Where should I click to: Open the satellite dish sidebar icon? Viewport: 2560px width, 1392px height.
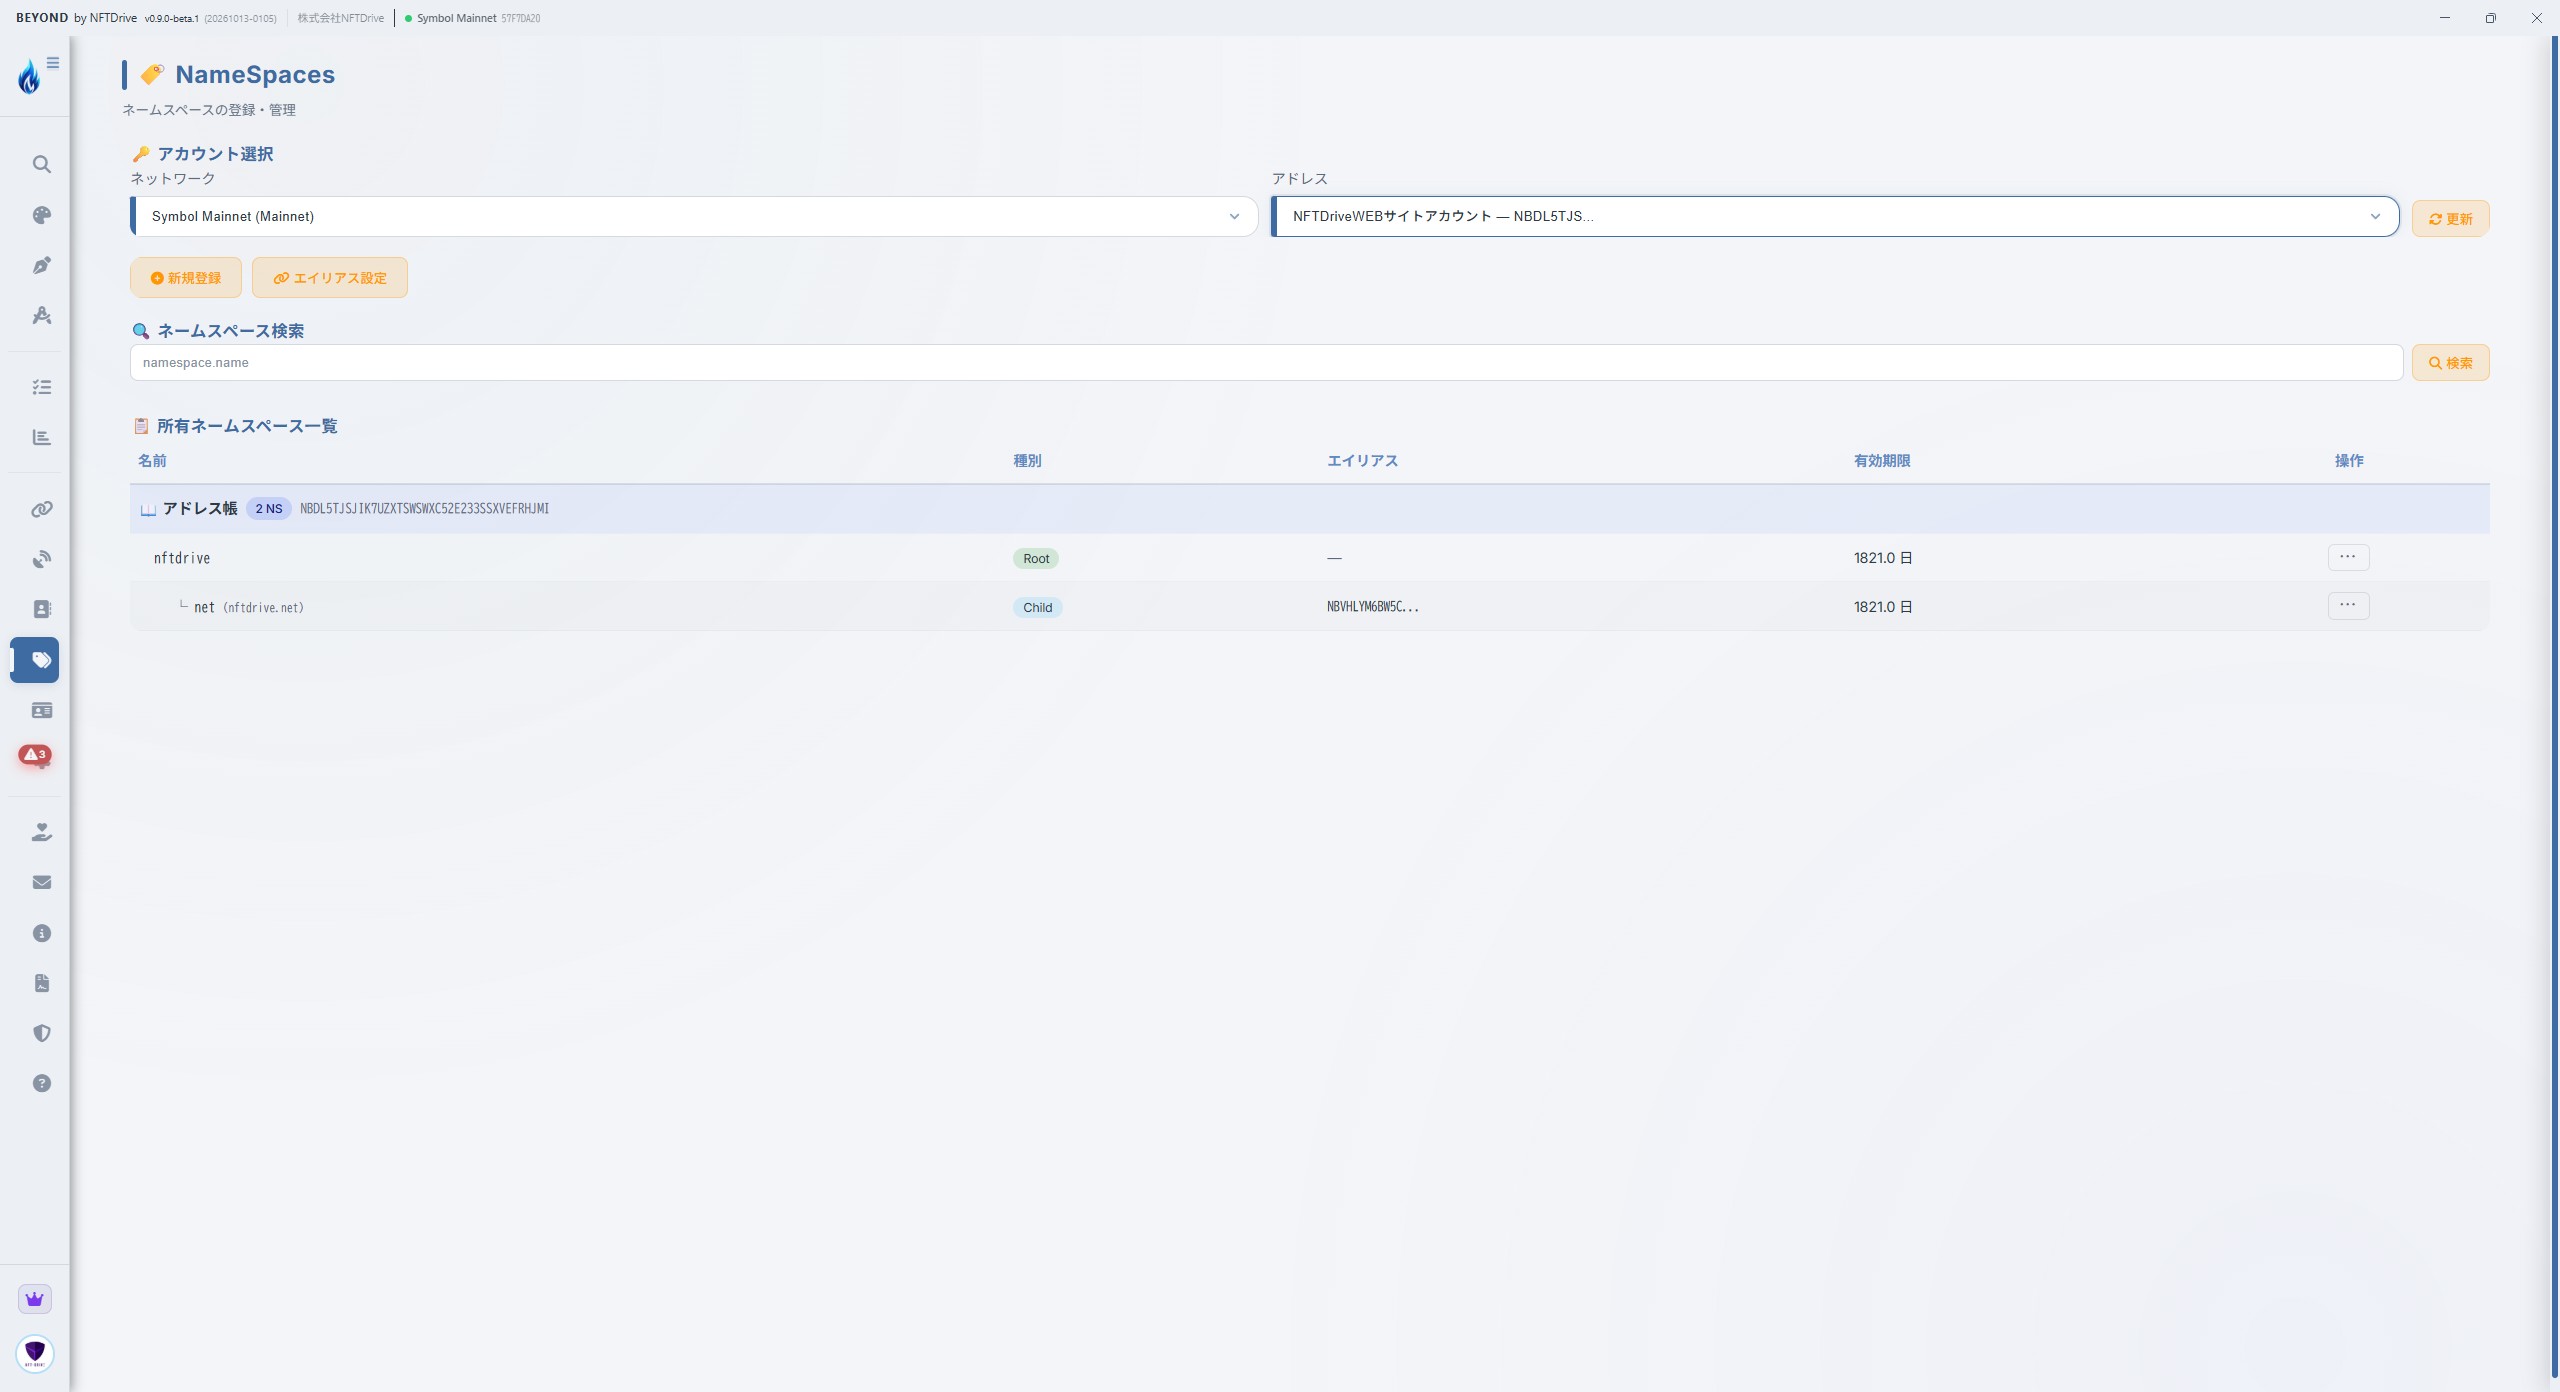coord(41,559)
